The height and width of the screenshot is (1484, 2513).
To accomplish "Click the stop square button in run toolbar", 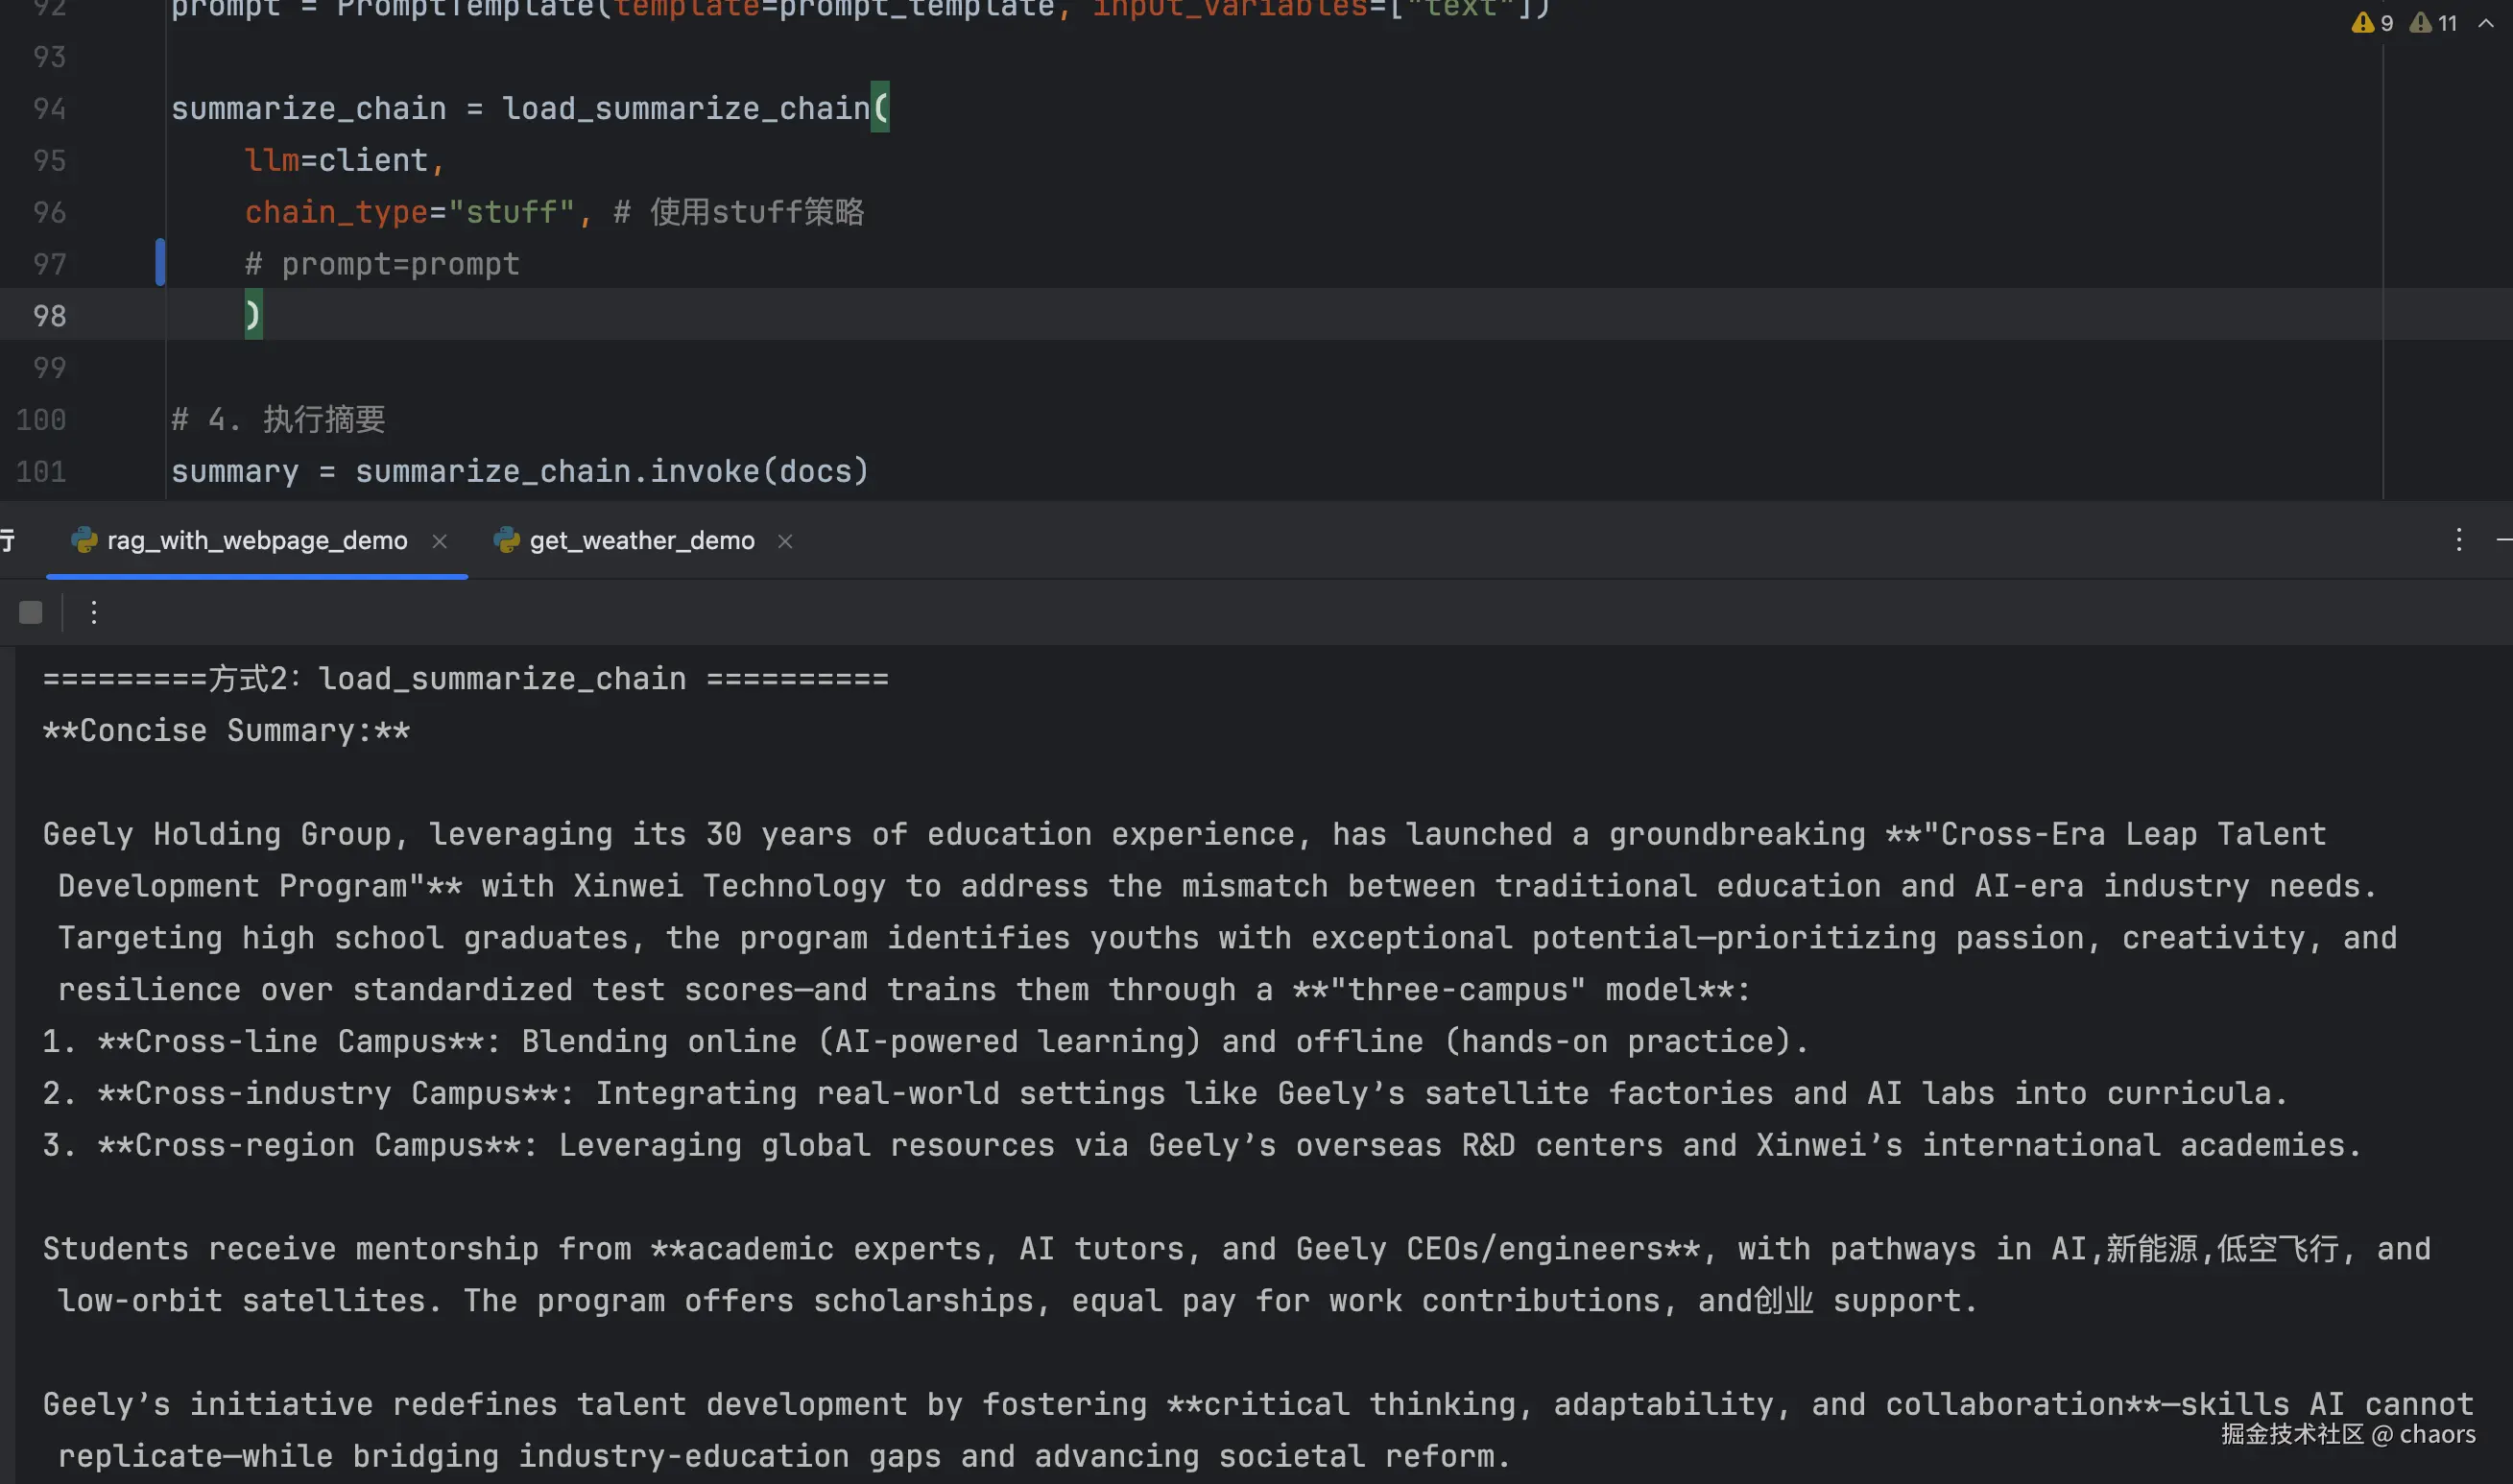I will (x=31, y=612).
